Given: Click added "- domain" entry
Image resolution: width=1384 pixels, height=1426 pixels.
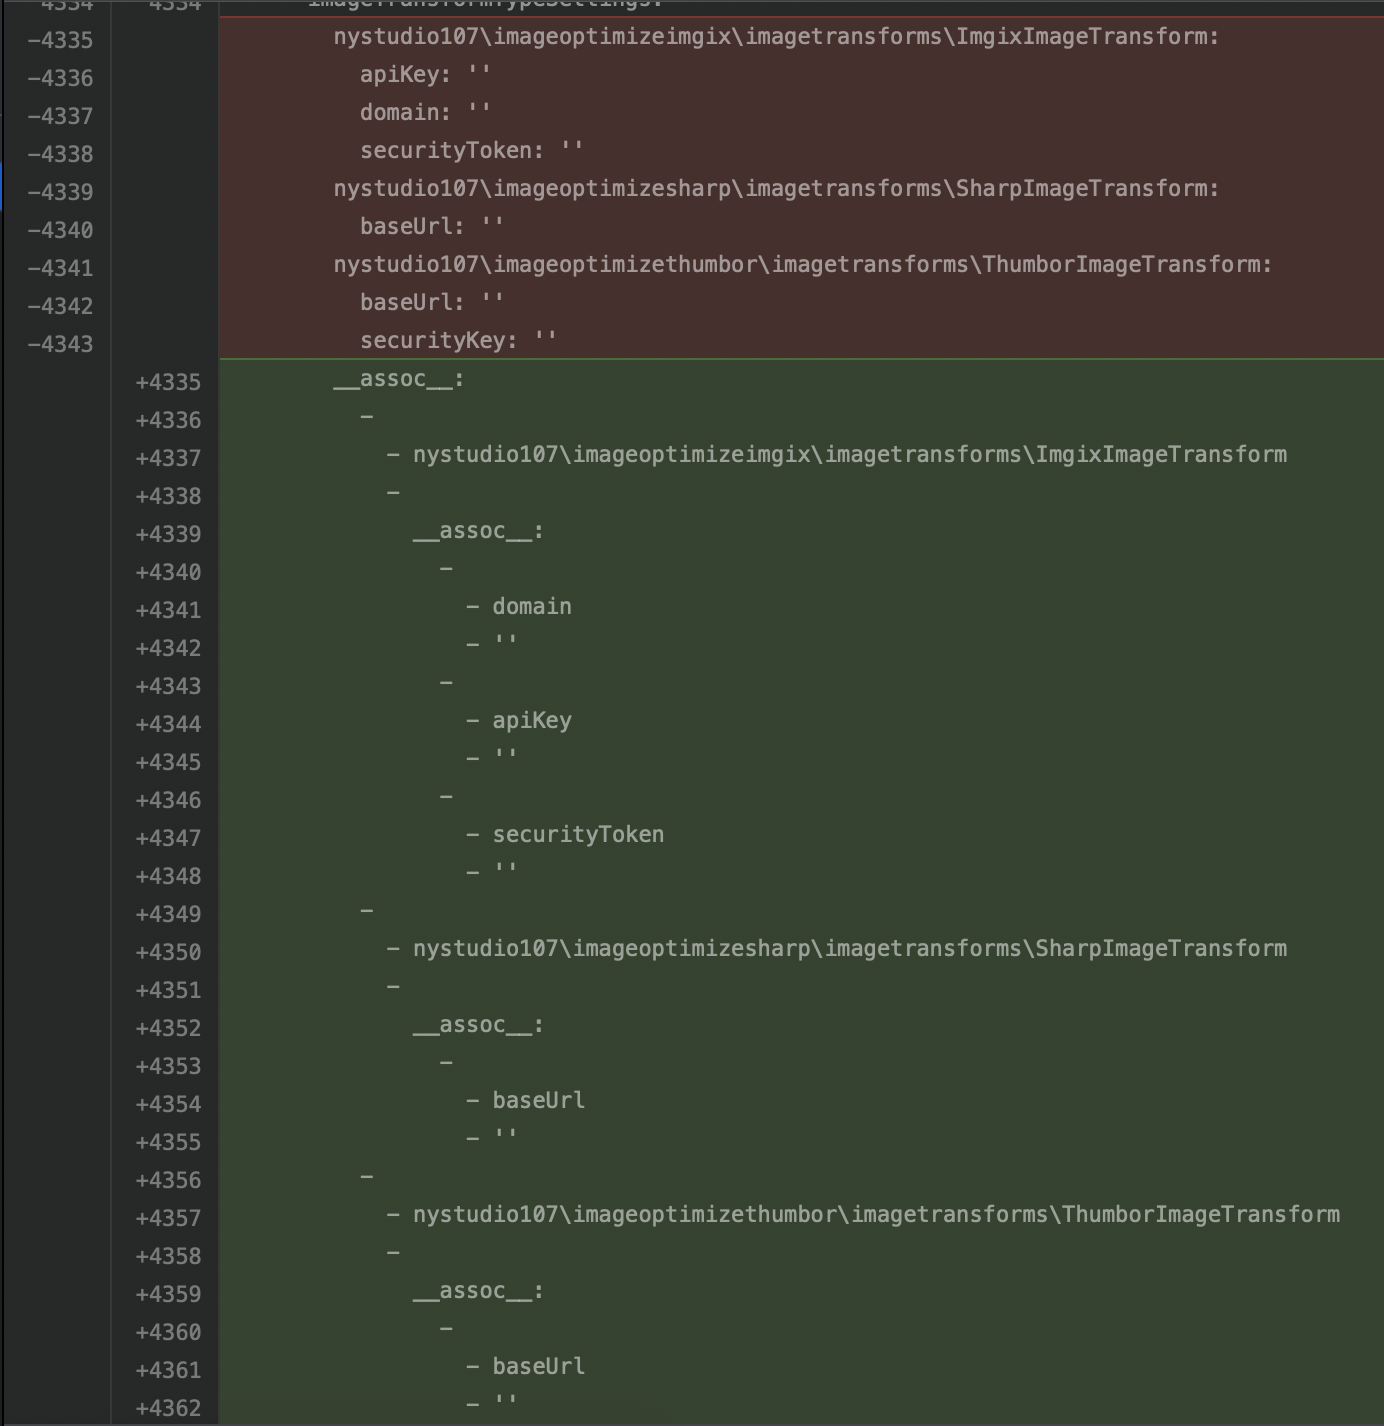Looking at the screenshot, I should pos(519,607).
